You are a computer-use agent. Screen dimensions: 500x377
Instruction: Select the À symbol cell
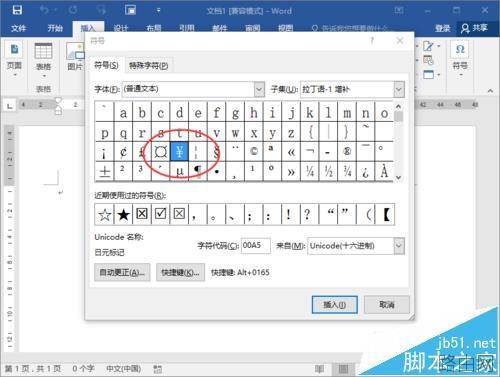click(384, 172)
